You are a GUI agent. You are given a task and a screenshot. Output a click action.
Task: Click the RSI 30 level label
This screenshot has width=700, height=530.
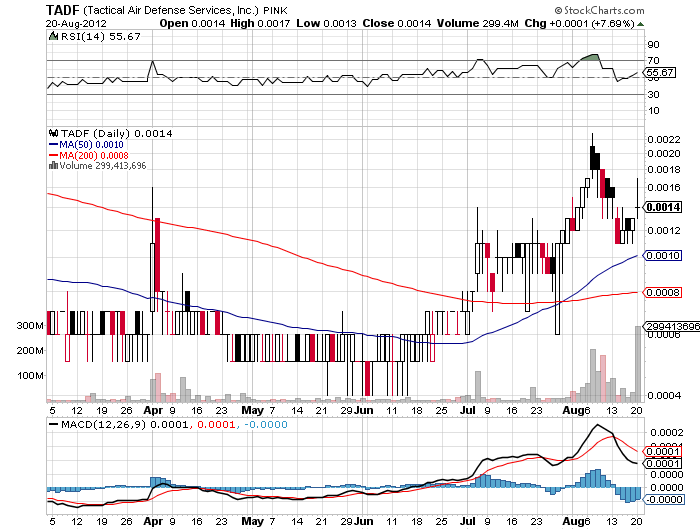point(653,94)
